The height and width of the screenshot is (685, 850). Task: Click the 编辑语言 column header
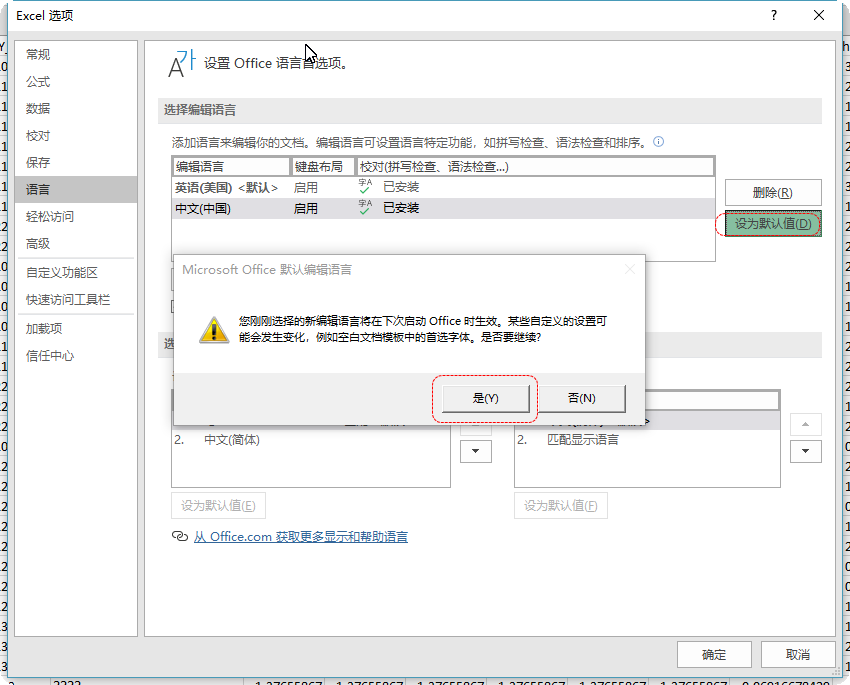coord(231,167)
